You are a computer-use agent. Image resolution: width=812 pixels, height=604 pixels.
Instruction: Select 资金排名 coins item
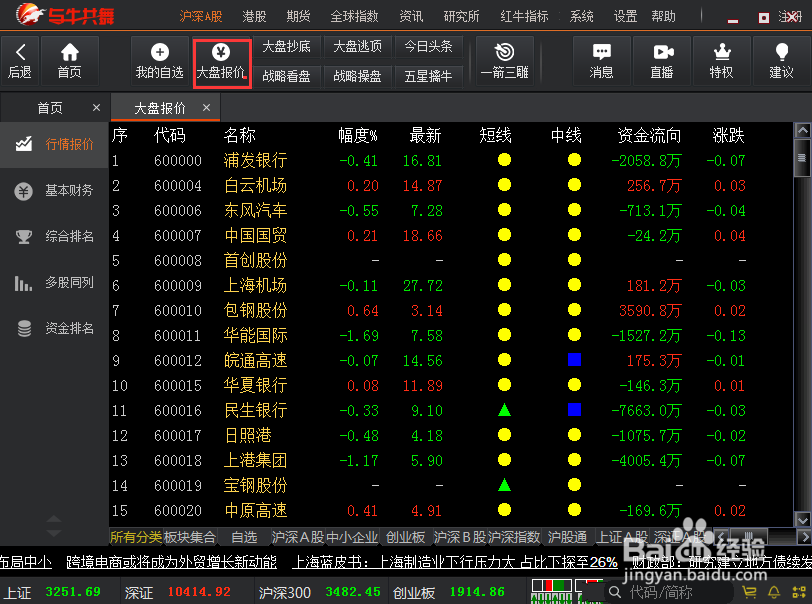pos(54,328)
